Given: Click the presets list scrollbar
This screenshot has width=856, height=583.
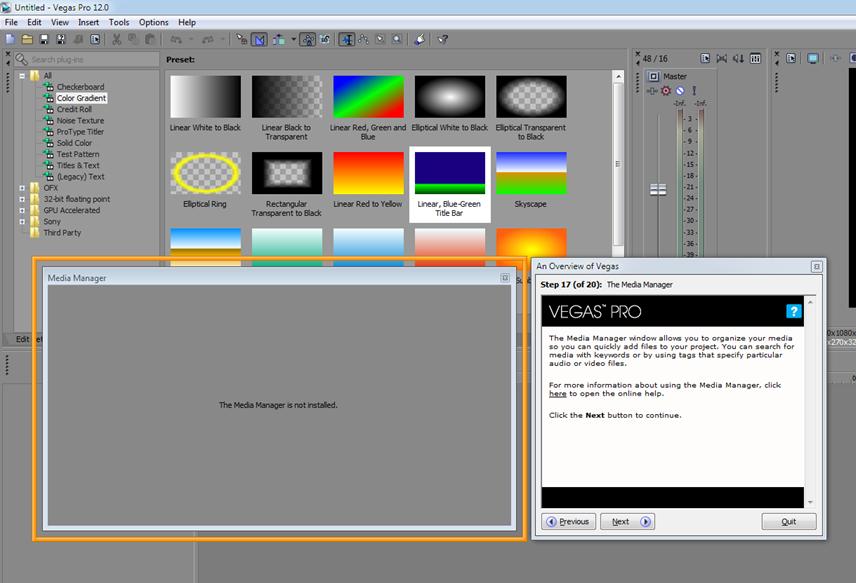Looking at the screenshot, I should point(618,163).
